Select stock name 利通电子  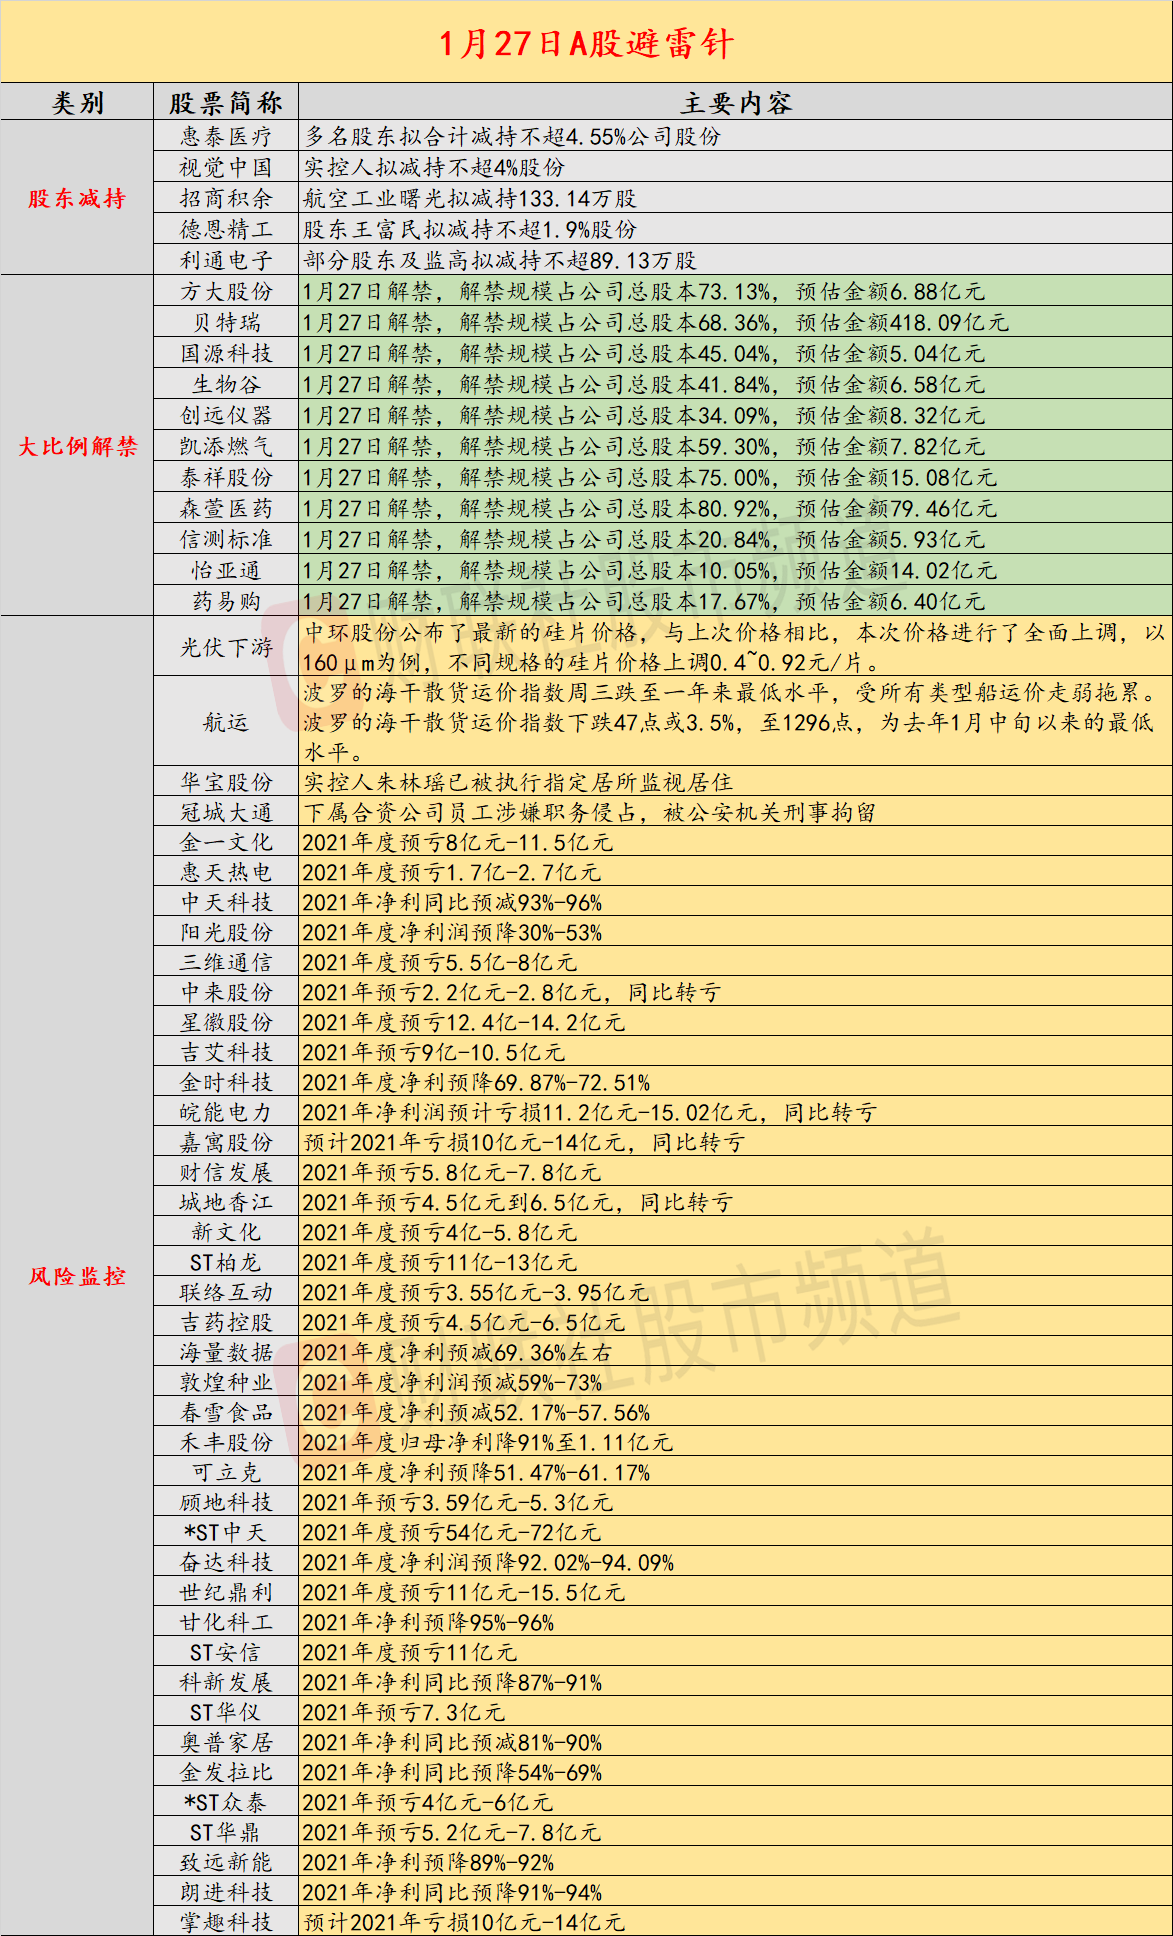226,261
